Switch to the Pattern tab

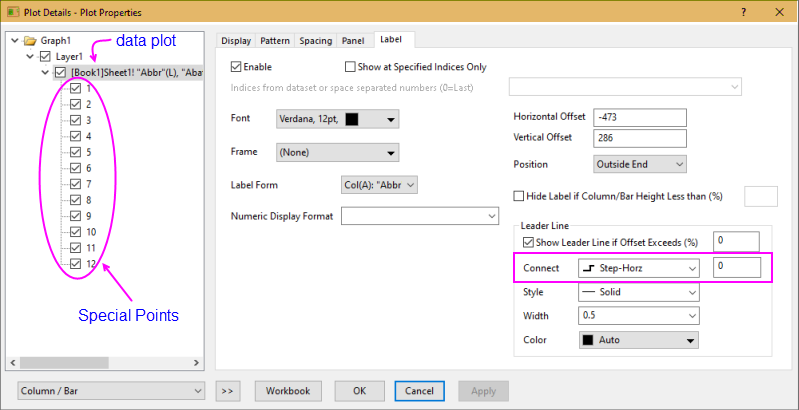click(x=275, y=41)
